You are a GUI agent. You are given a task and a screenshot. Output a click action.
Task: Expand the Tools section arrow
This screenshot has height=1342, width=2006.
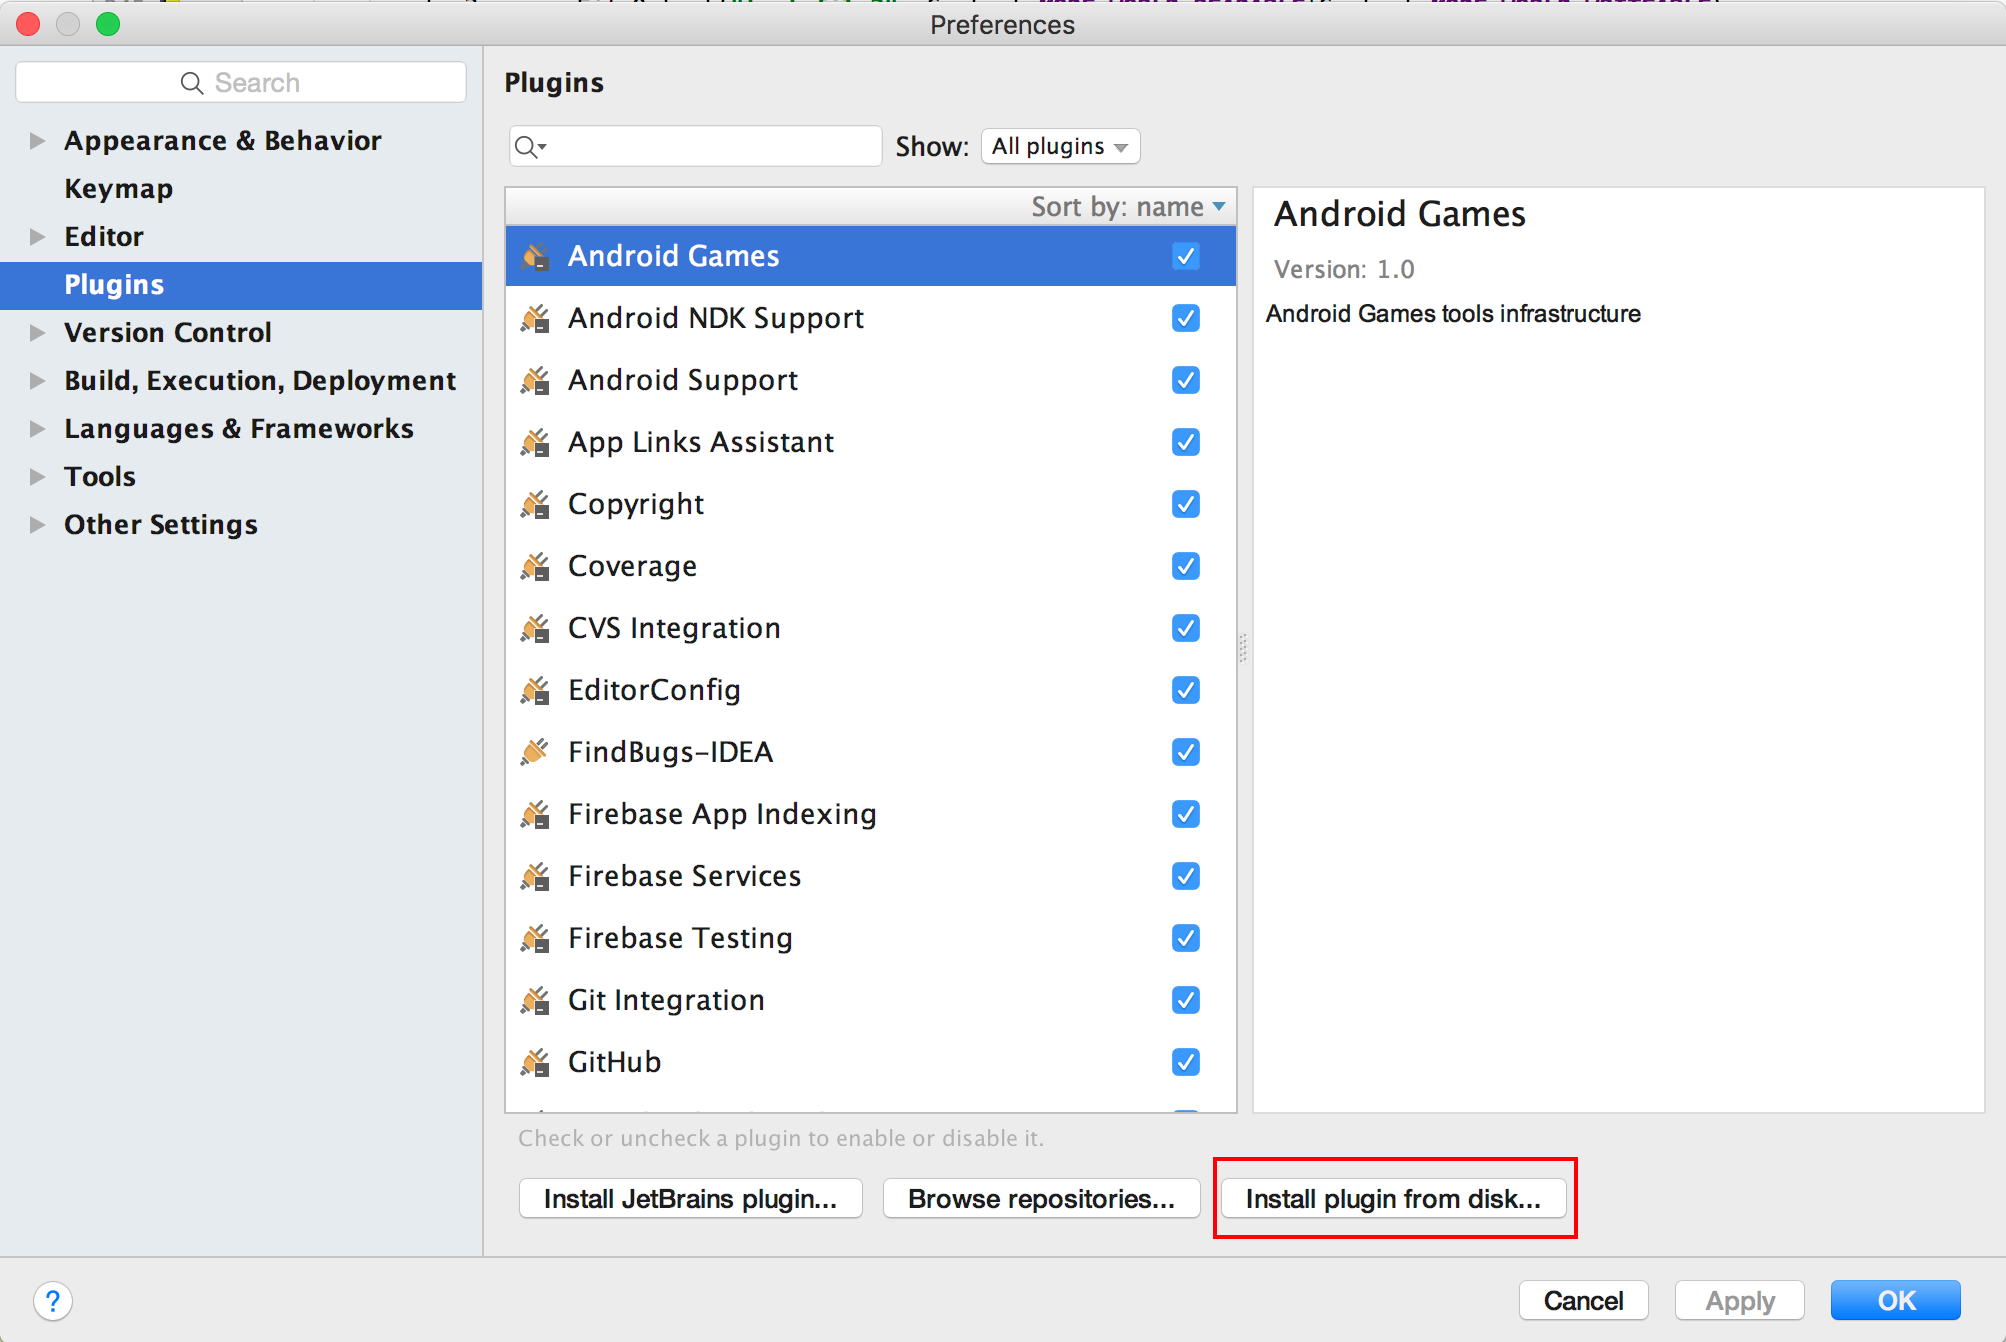click(x=37, y=477)
